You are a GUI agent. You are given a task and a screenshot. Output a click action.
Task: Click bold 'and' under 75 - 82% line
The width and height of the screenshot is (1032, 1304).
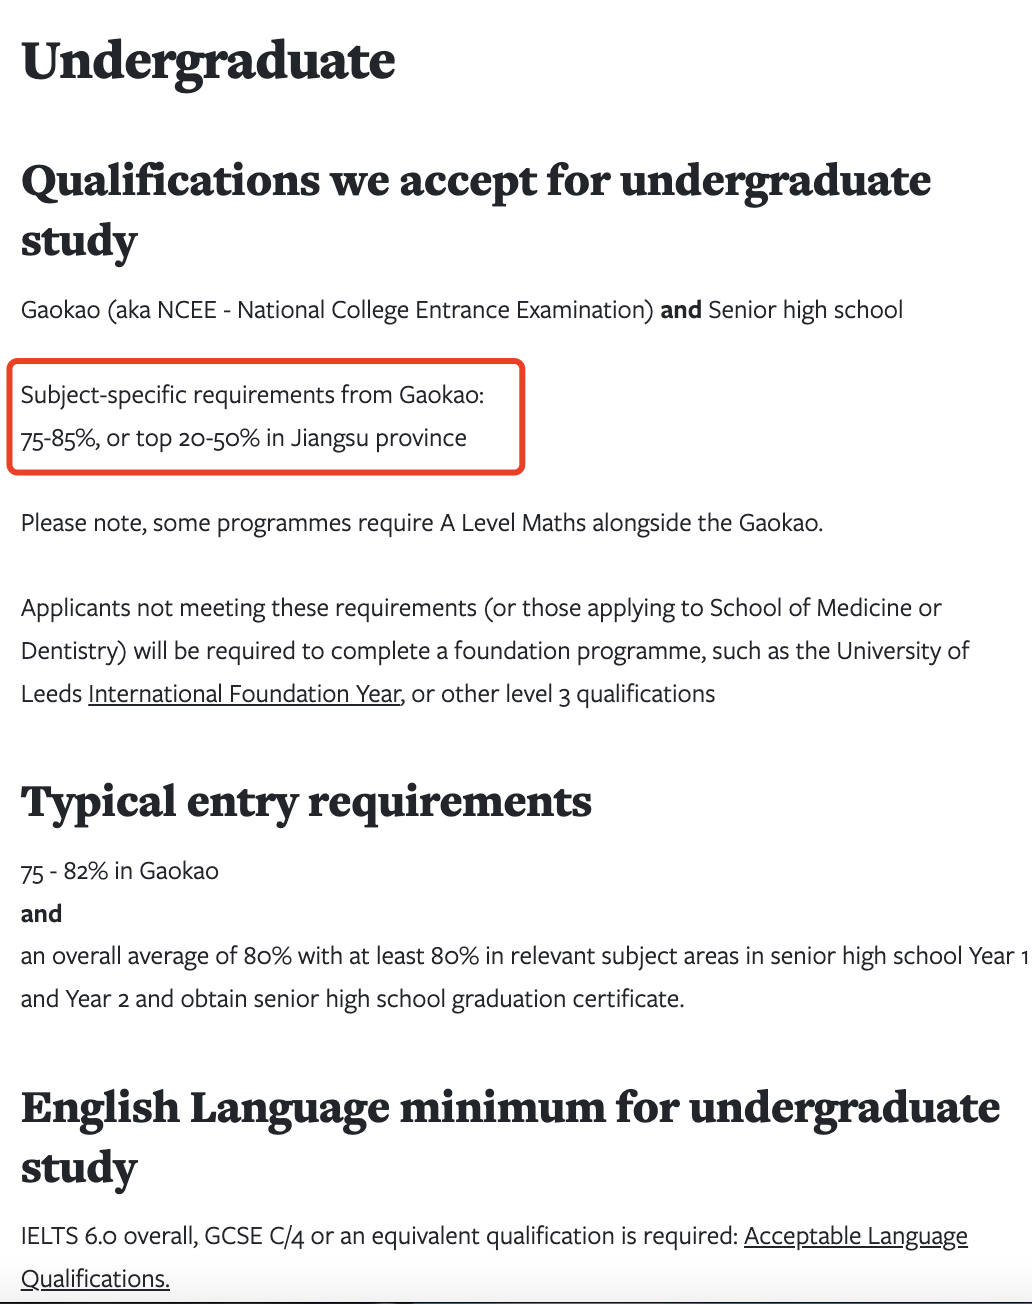(41, 914)
